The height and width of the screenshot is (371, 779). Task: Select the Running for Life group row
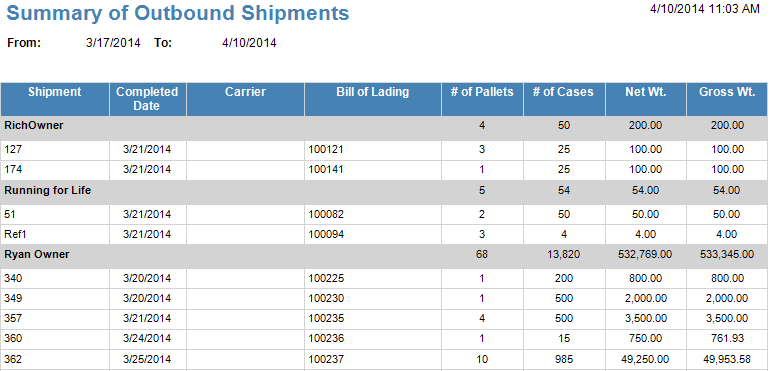point(384,193)
